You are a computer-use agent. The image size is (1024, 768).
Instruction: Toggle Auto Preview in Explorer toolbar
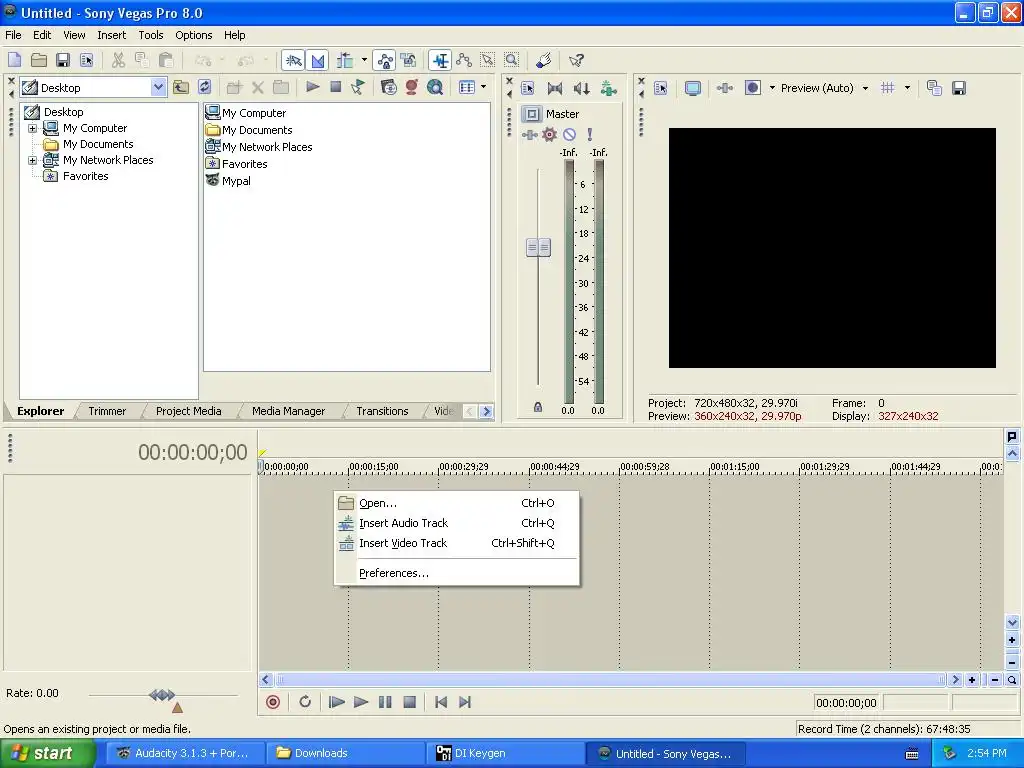[358, 88]
